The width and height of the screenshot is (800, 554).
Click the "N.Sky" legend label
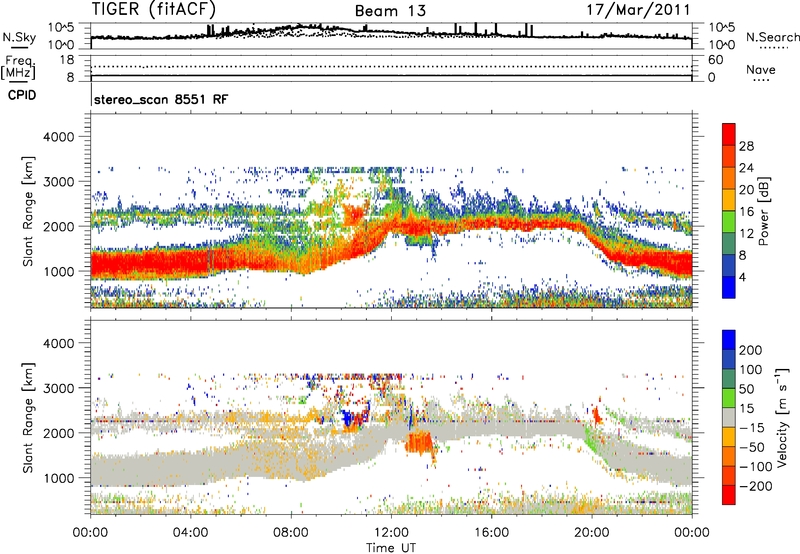(19, 37)
